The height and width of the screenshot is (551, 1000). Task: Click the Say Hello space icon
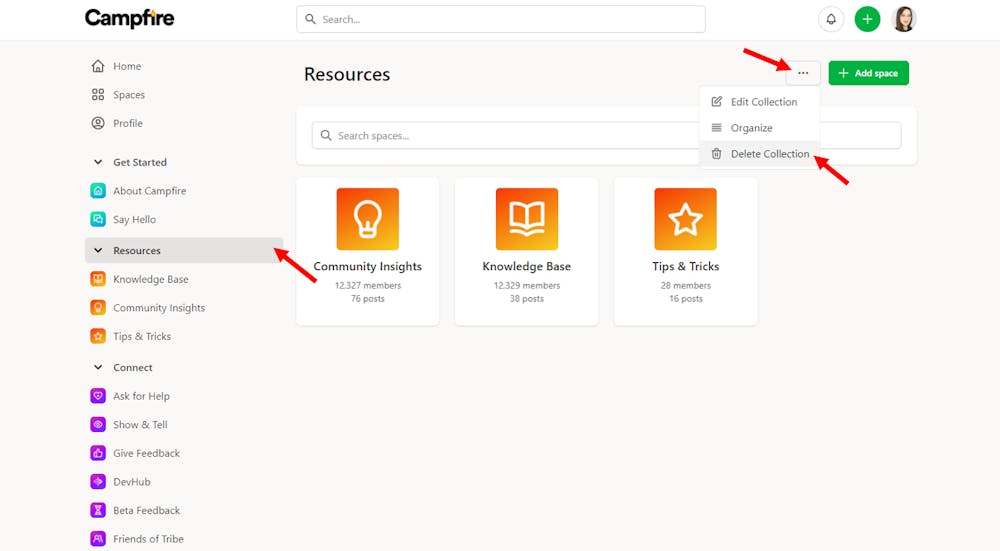[x=98, y=219]
